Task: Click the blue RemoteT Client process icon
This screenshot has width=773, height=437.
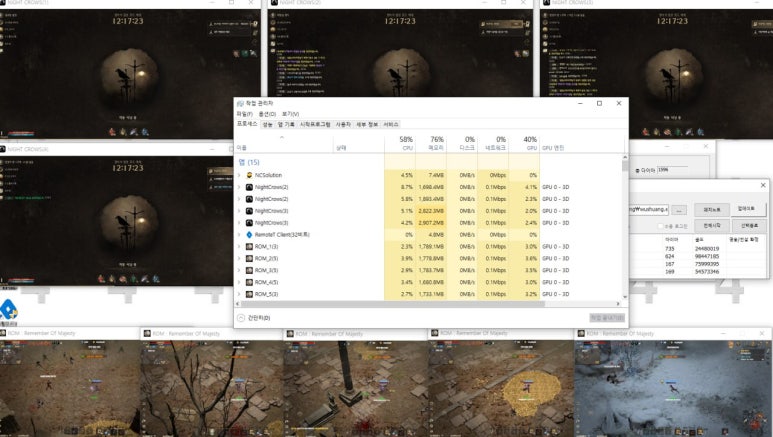Action: [249, 235]
